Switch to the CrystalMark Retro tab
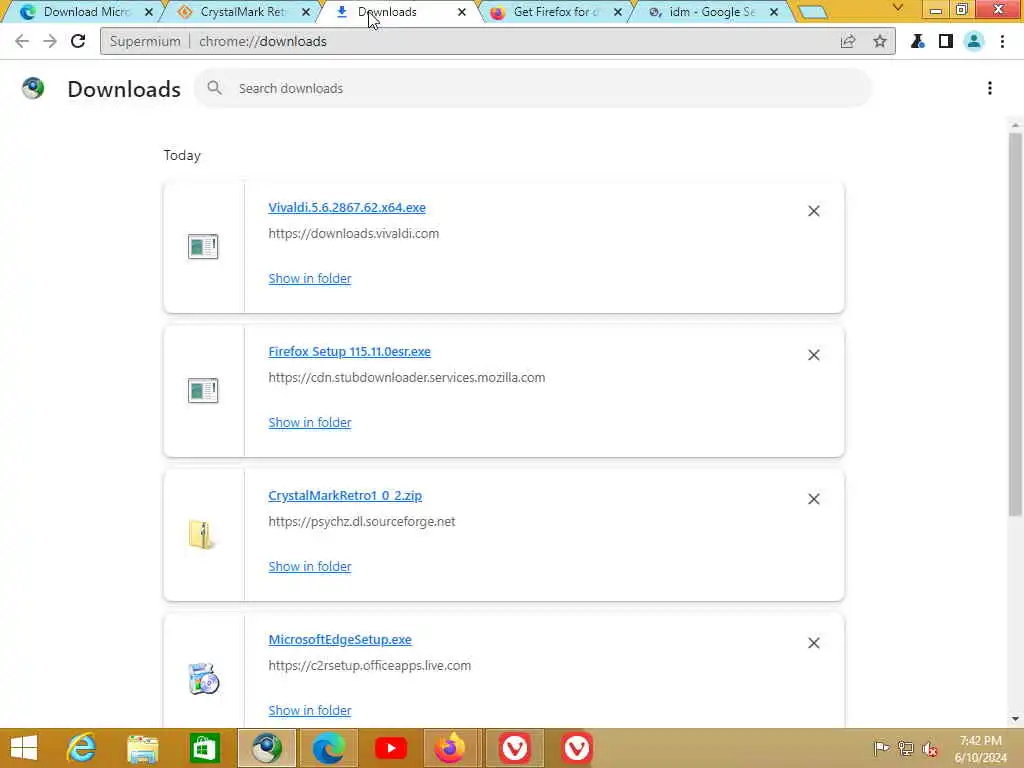 pos(238,12)
